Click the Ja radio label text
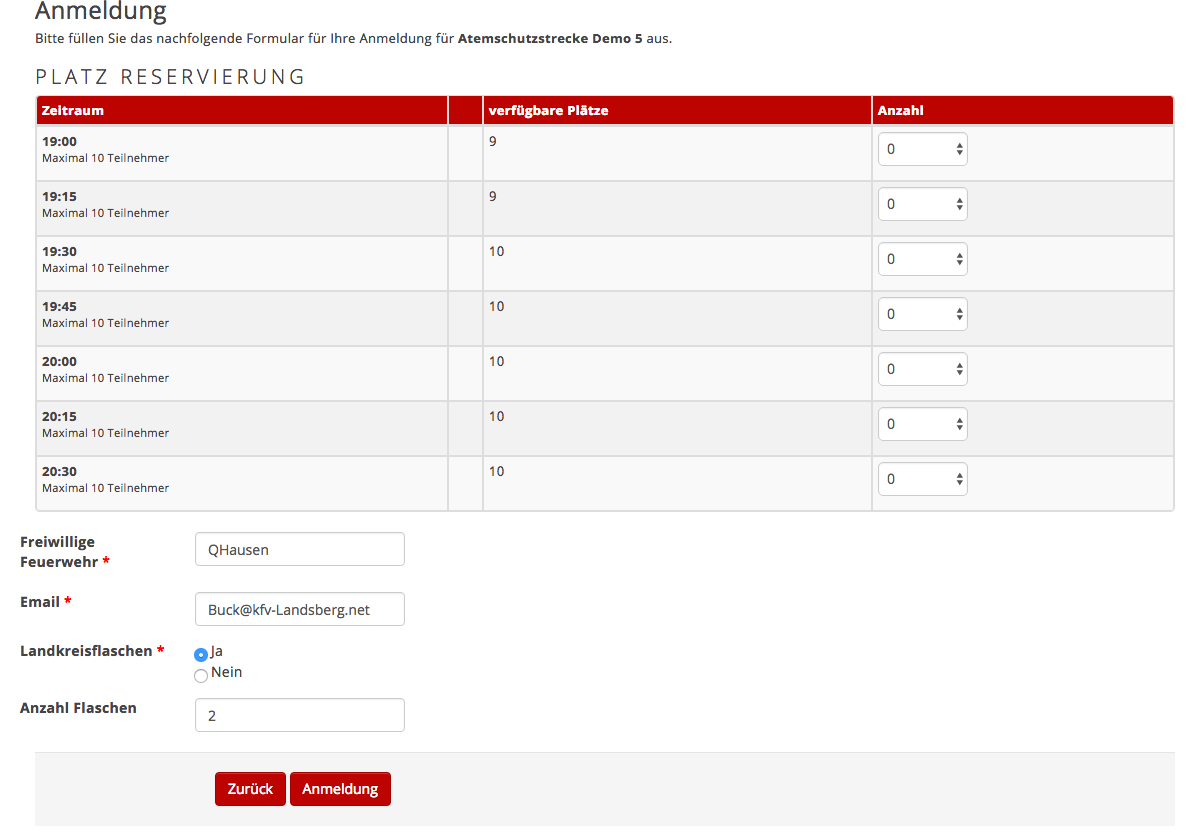 pos(217,651)
